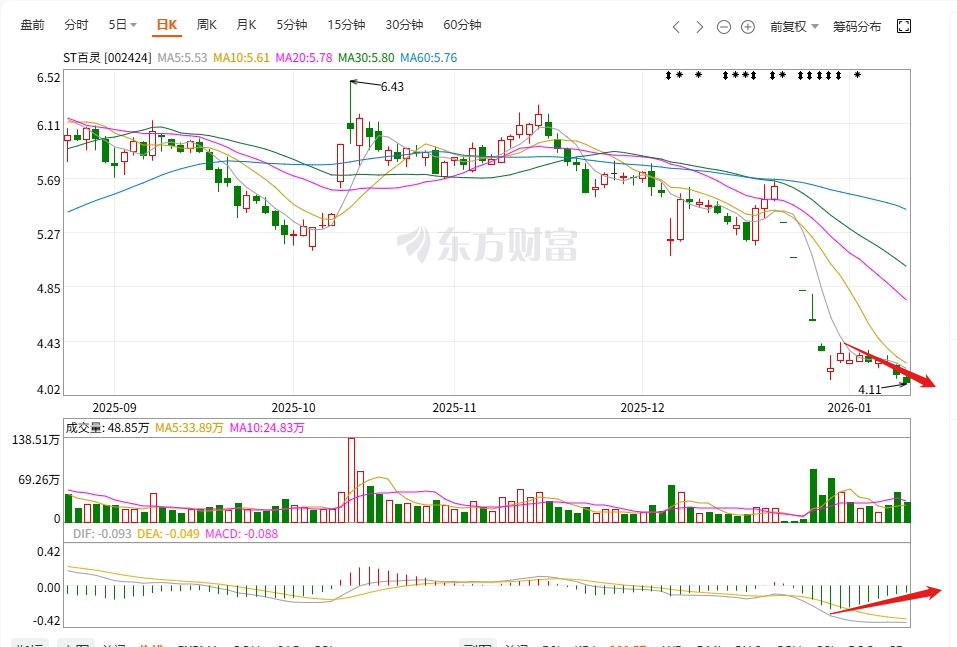Open the 筹码分布 chip distribution panel
Image resolution: width=957 pixels, height=647 pixels.
(857, 27)
